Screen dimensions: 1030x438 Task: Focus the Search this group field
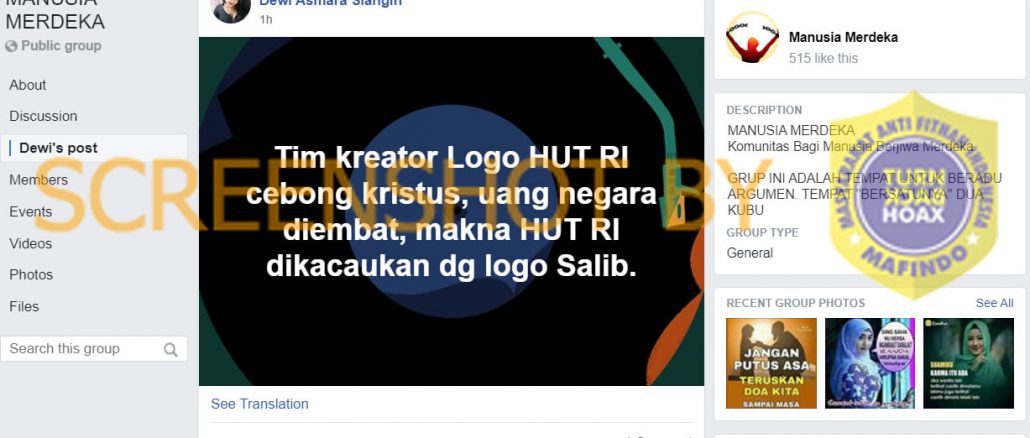click(94, 349)
